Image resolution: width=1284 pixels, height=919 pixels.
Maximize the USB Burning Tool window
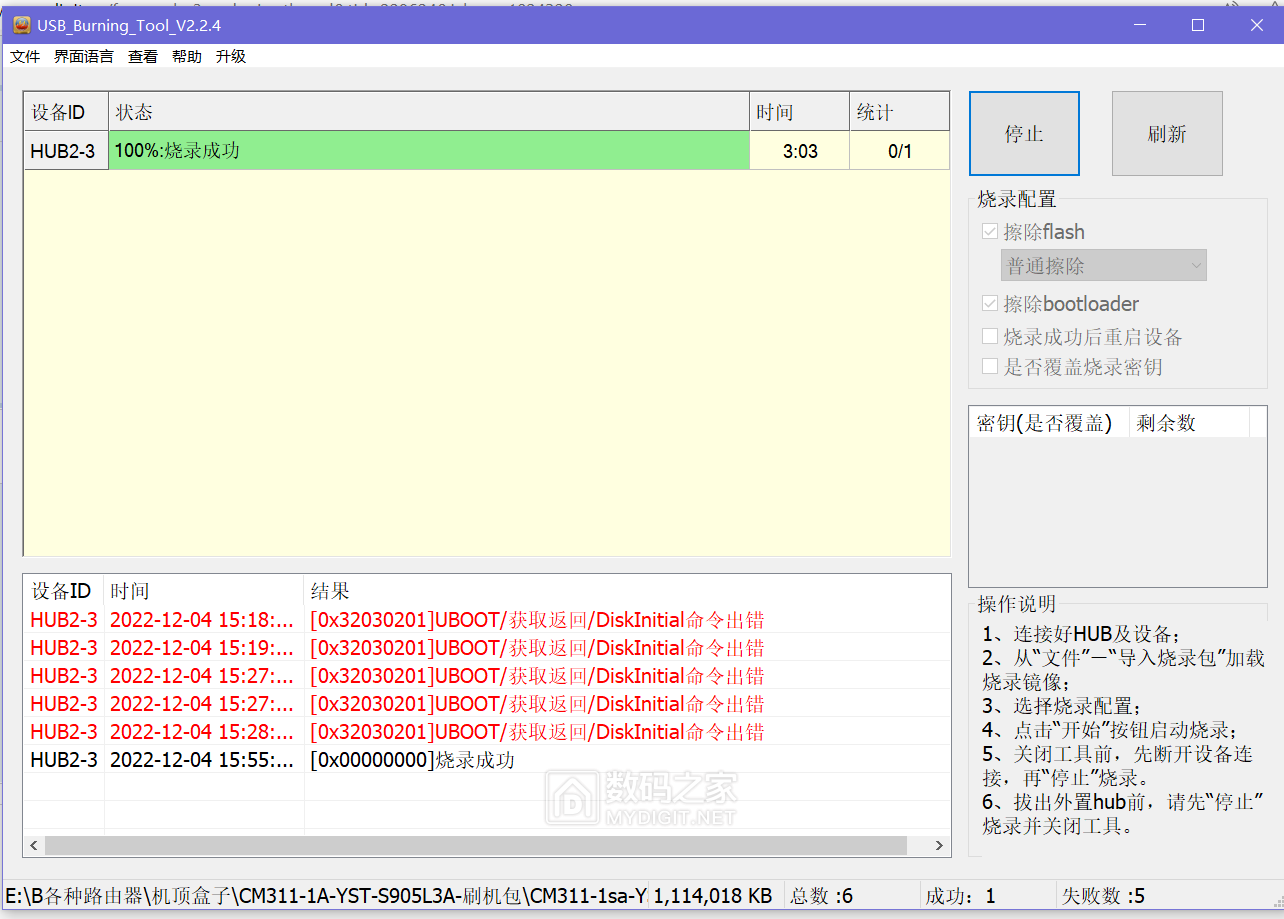coord(1198,25)
